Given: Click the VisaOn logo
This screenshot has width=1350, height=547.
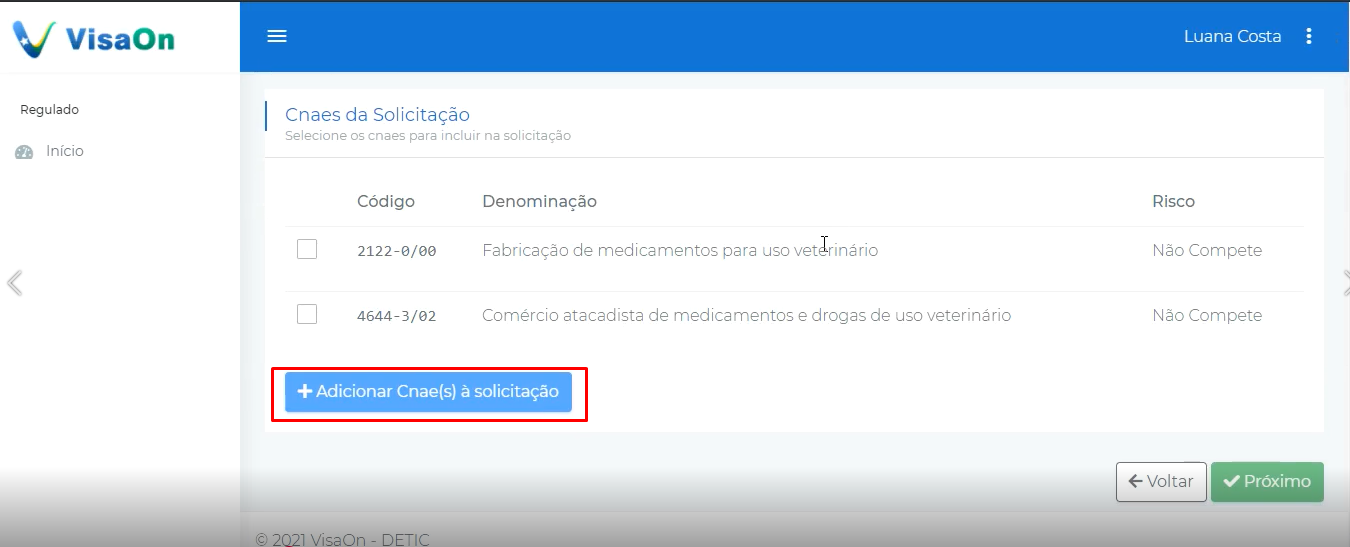Looking at the screenshot, I should [x=94, y=38].
